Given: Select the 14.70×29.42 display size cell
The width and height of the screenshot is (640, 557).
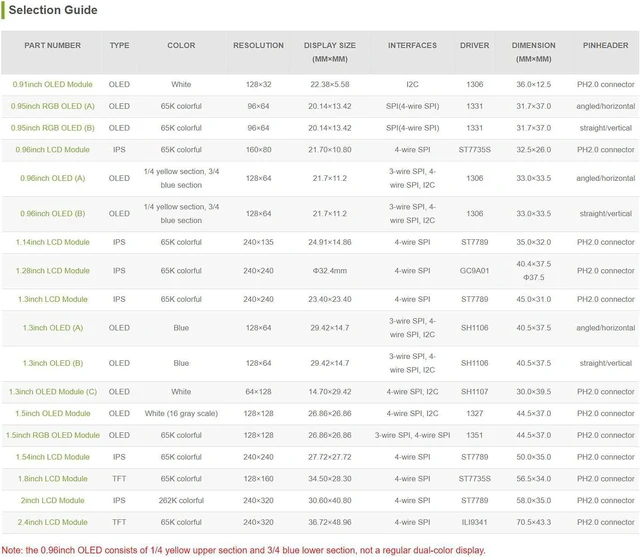Looking at the screenshot, I should tap(330, 392).
